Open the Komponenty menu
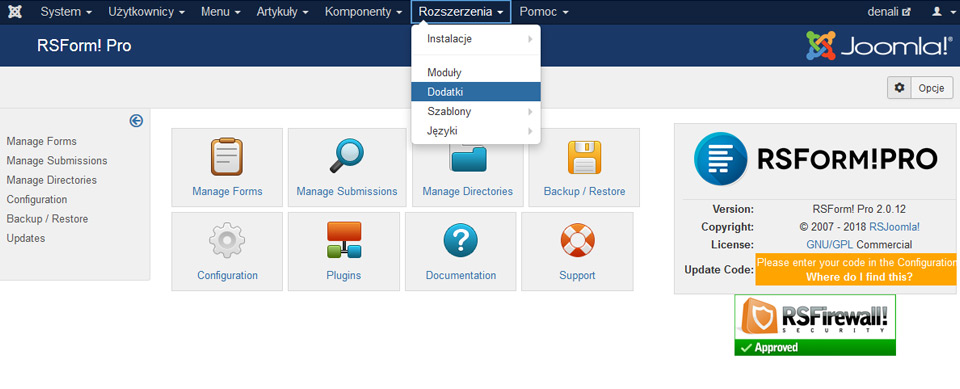Image resolution: width=960 pixels, height=389 pixels. (x=364, y=12)
